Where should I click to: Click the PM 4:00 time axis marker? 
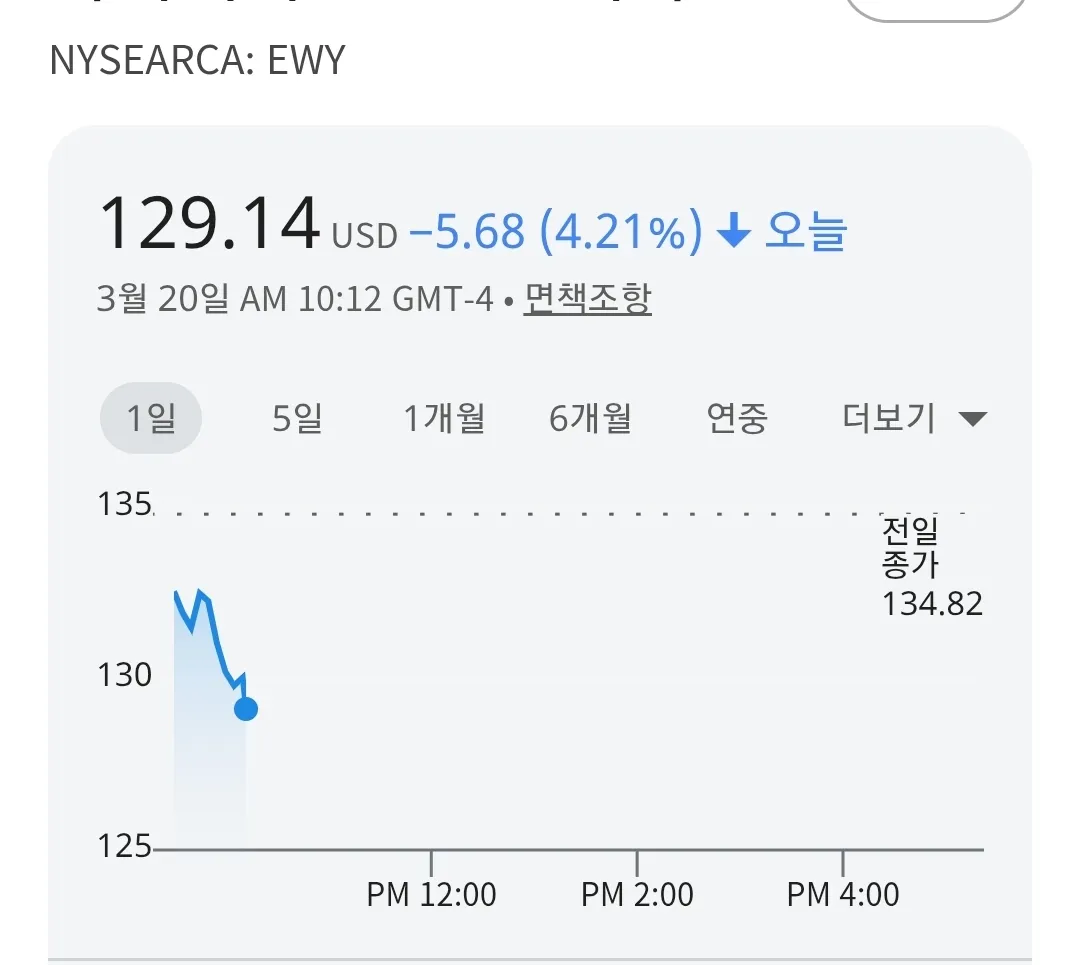click(843, 893)
